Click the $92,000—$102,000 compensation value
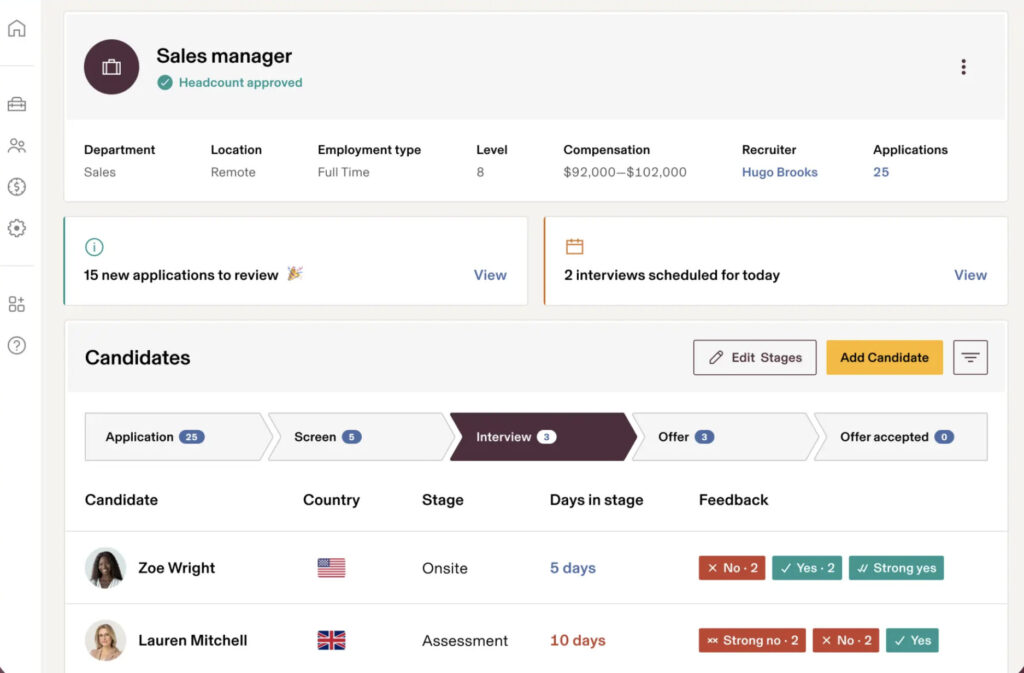The image size is (1024, 673). [x=625, y=172]
